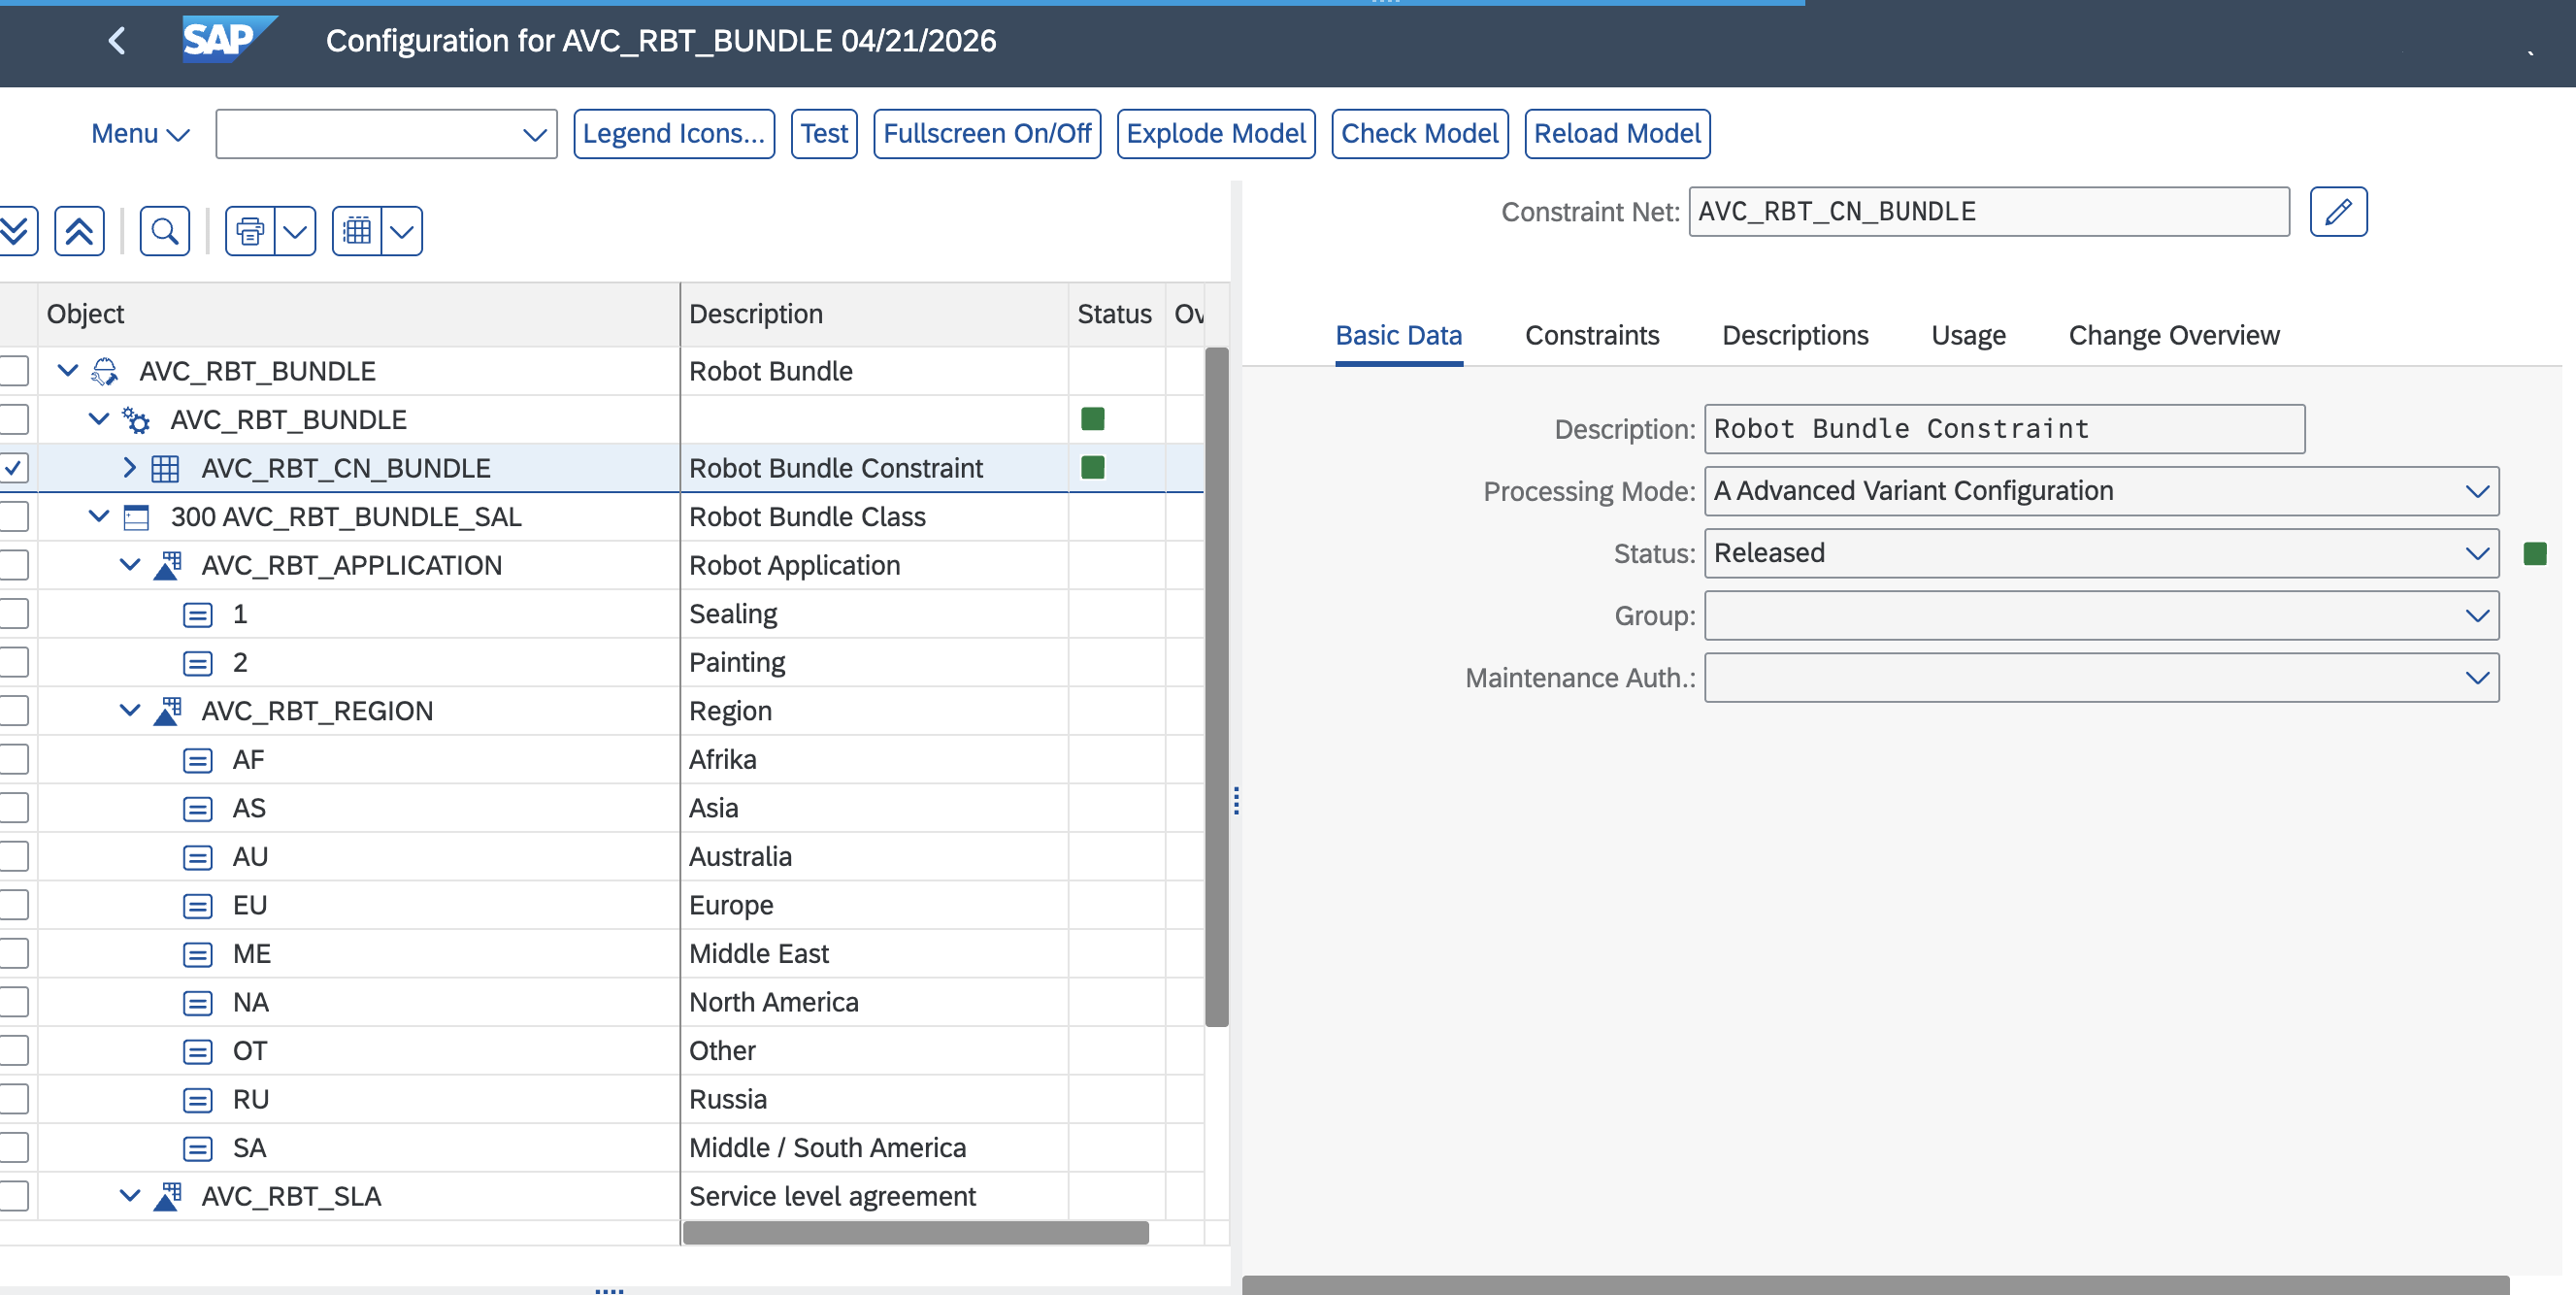Switch to the Usage tab

tap(1968, 336)
